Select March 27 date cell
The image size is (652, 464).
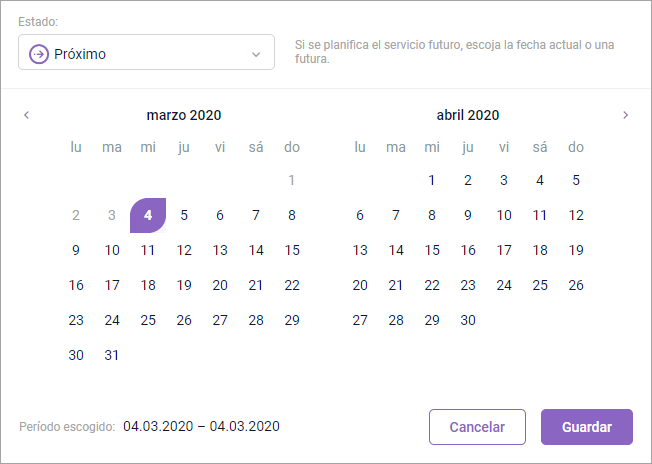pos(220,320)
